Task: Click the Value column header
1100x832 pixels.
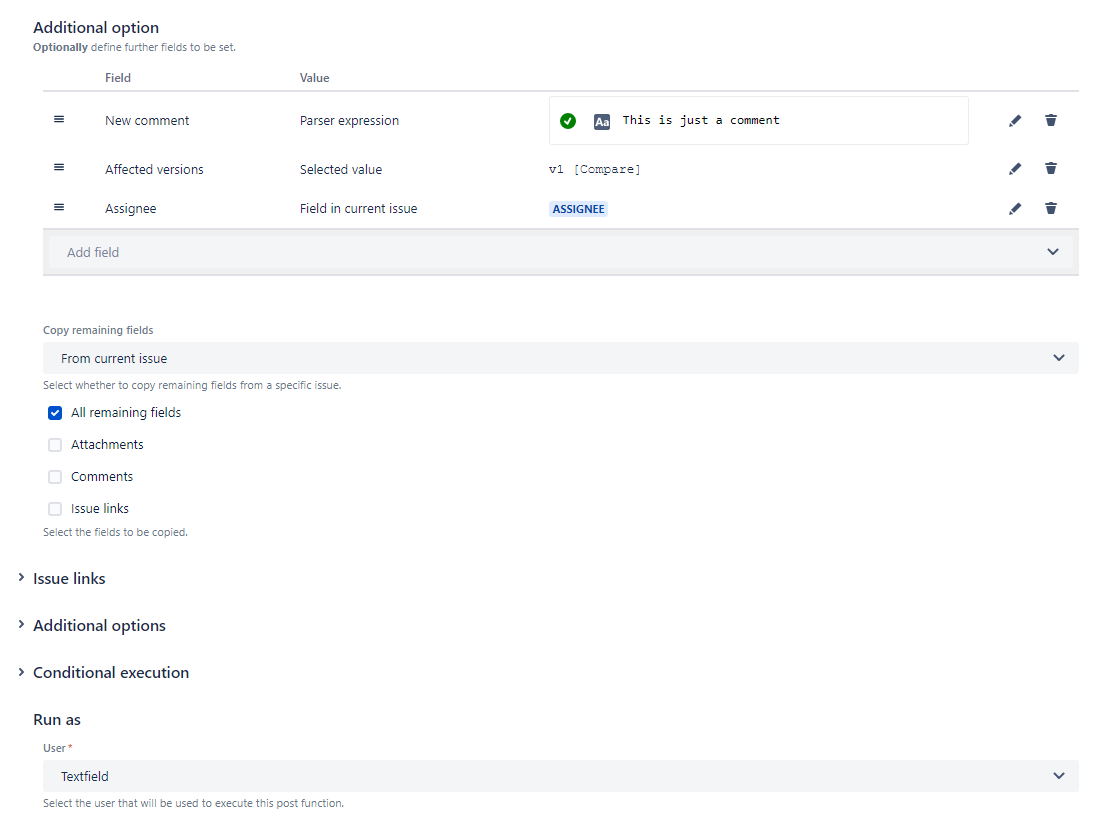Action: coord(314,78)
